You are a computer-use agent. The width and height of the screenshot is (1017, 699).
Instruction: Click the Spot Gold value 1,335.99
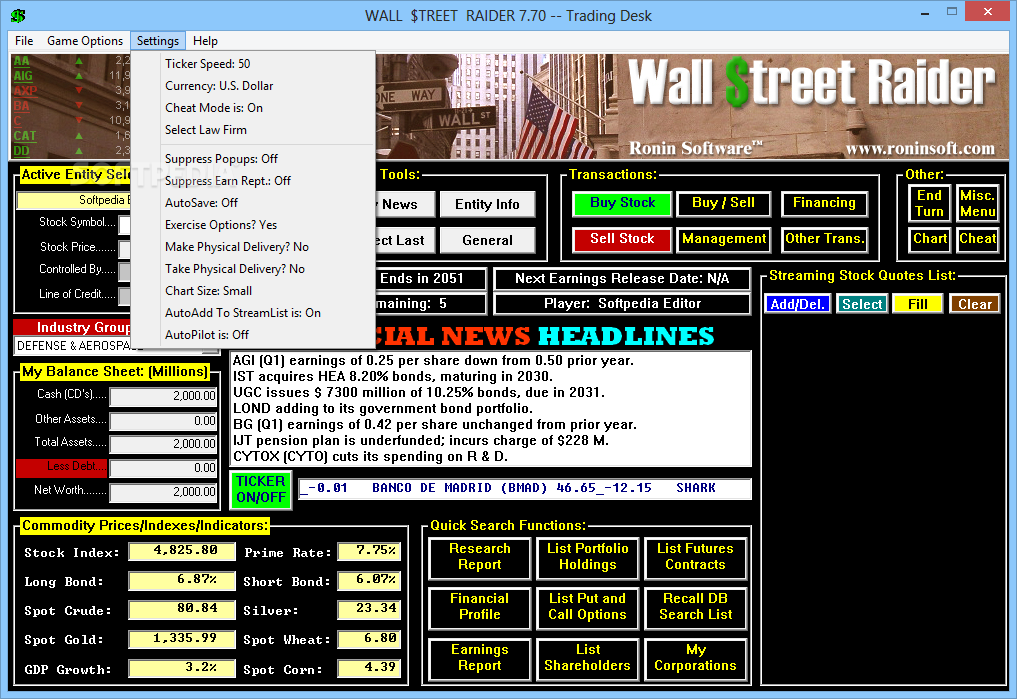[x=182, y=639]
